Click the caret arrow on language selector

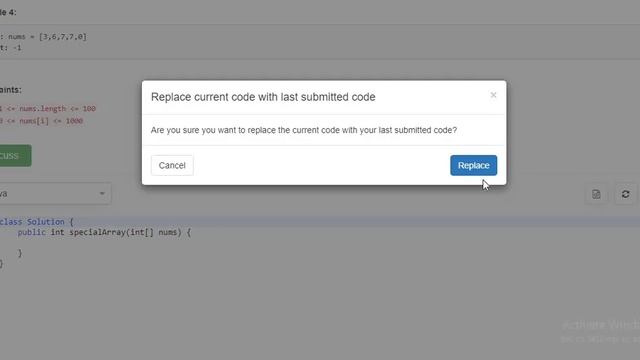point(102,193)
